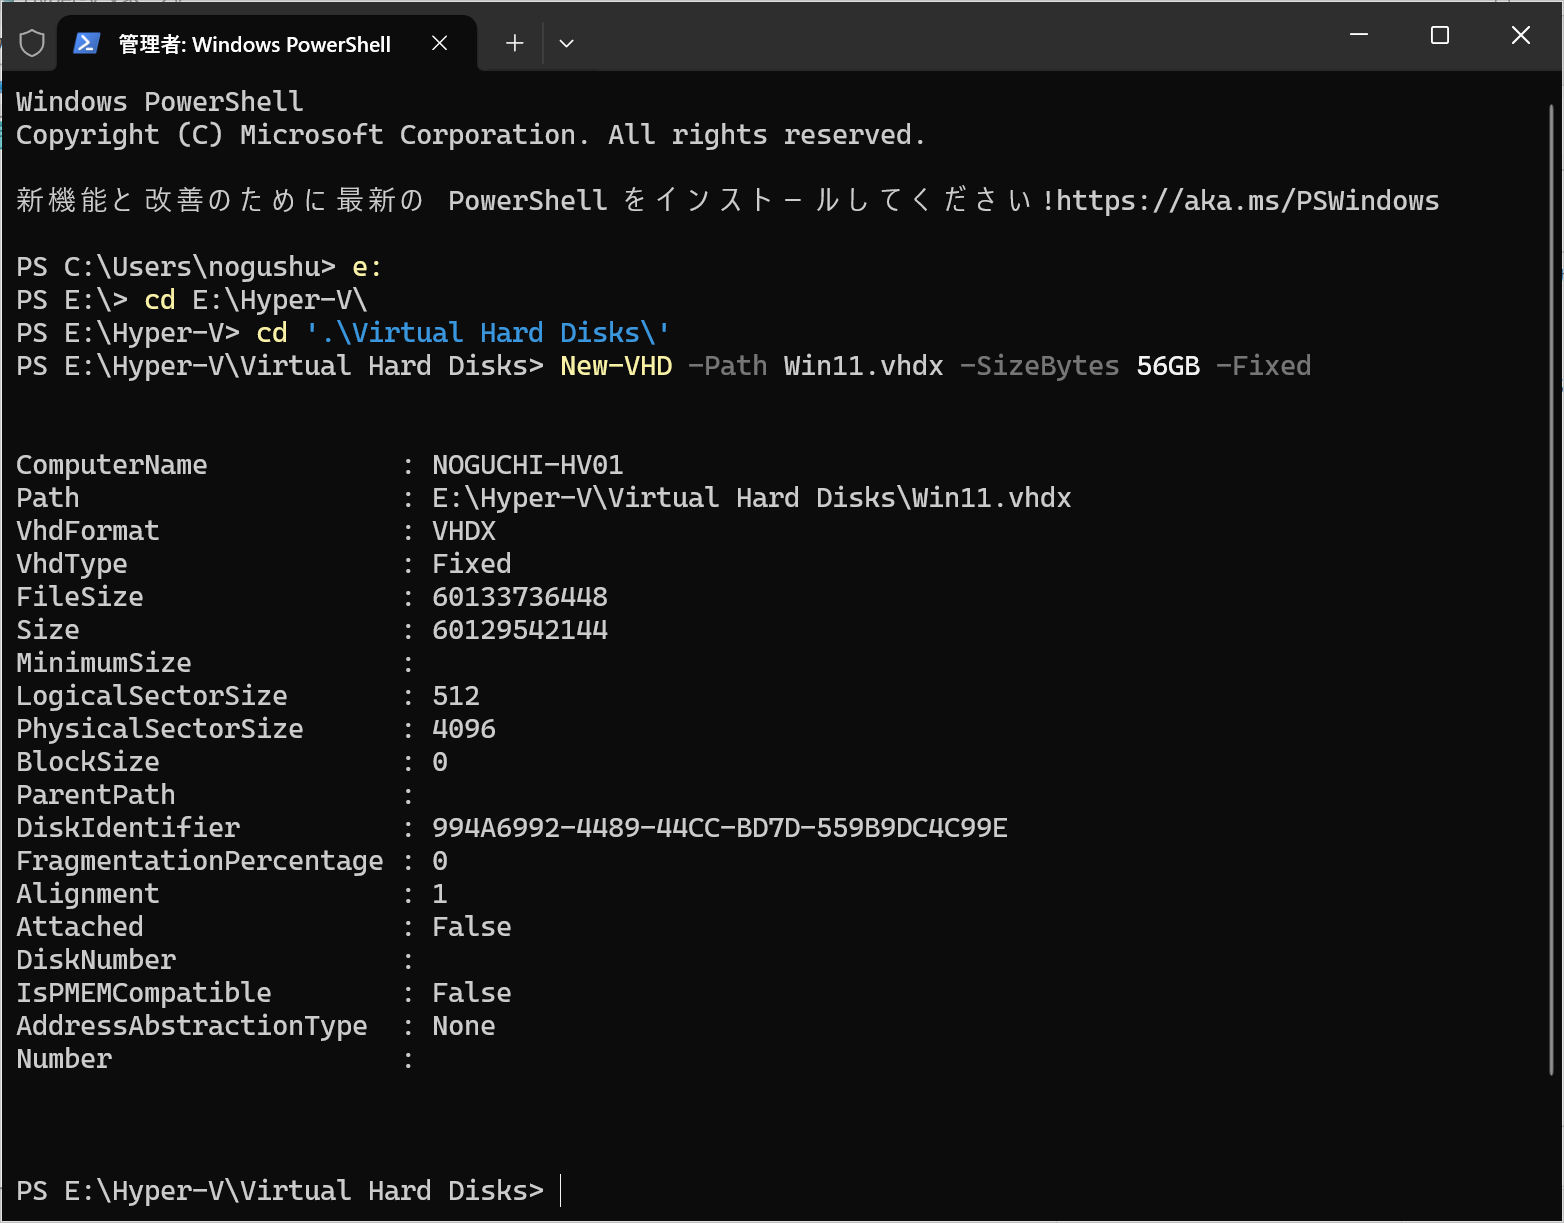Click the administrator shield icon
Viewport: 1564px width, 1223px height.
(32, 44)
